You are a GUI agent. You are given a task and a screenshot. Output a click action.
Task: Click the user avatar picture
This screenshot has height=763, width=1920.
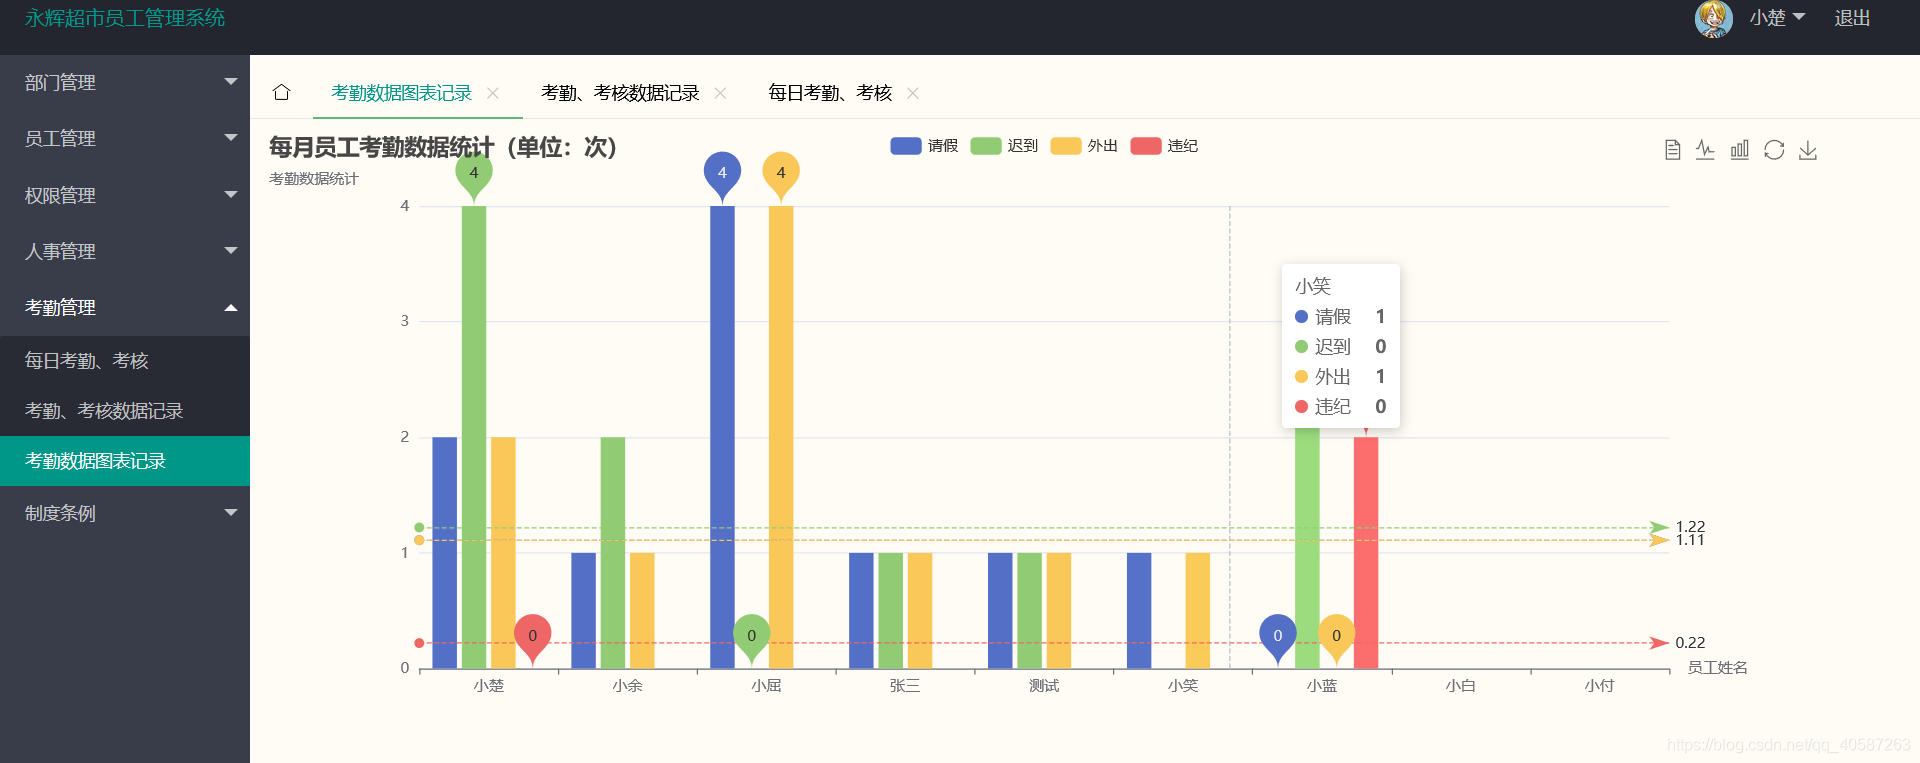[1714, 19]
